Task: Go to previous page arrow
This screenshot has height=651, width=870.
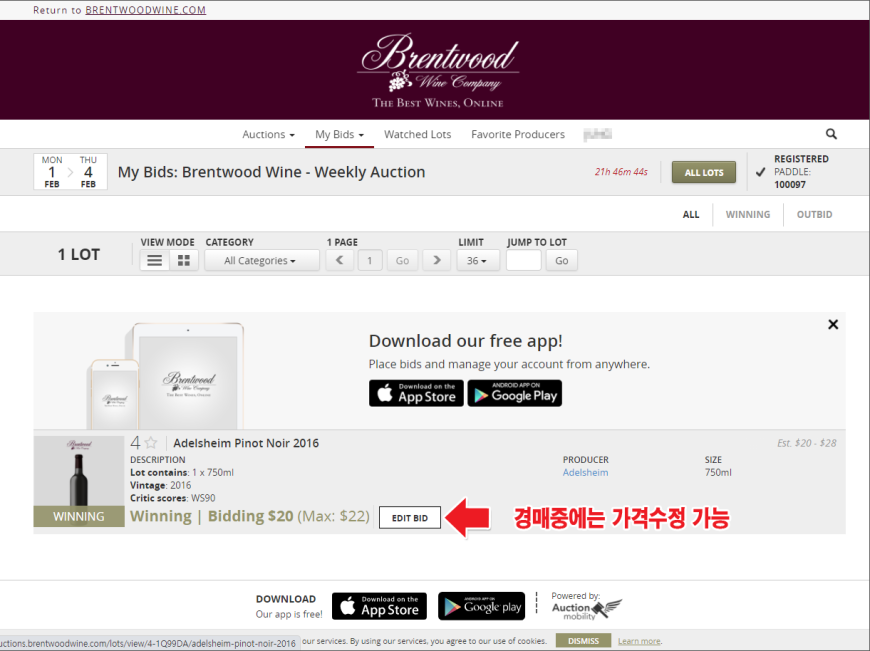Action: coord(340,260)
